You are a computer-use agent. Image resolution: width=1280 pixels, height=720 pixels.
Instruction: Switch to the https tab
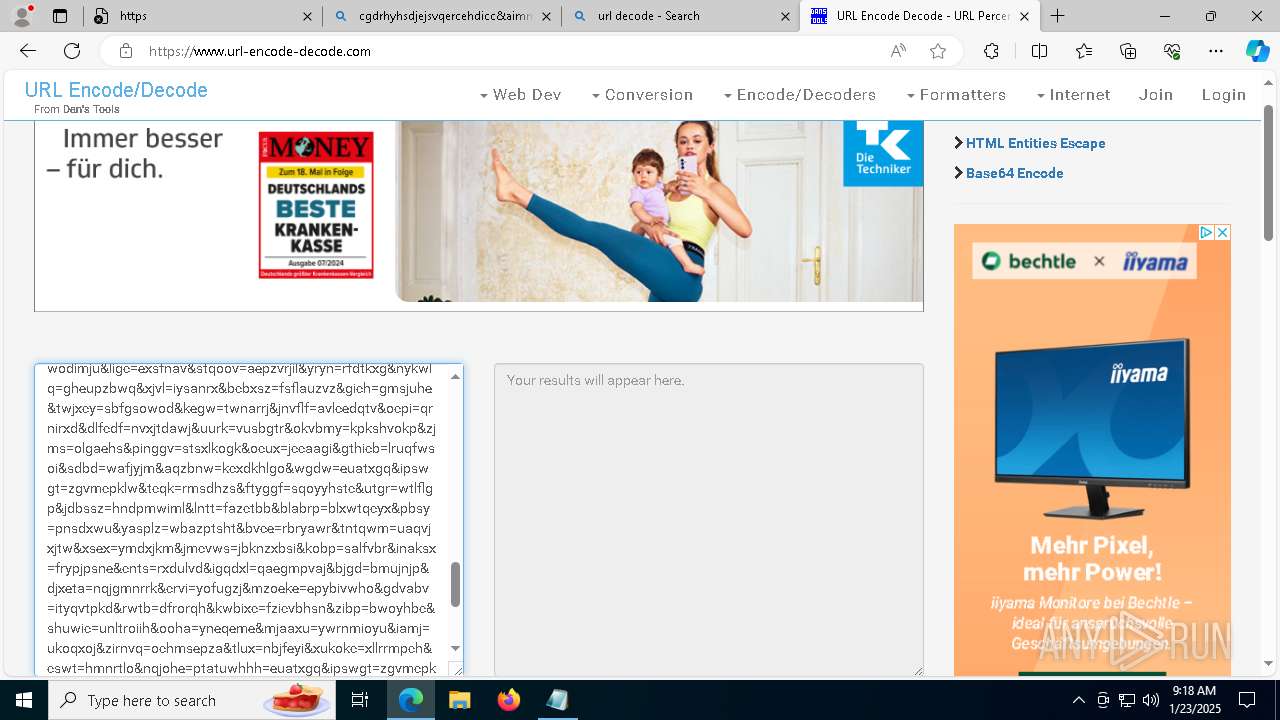tap(202, 16)
